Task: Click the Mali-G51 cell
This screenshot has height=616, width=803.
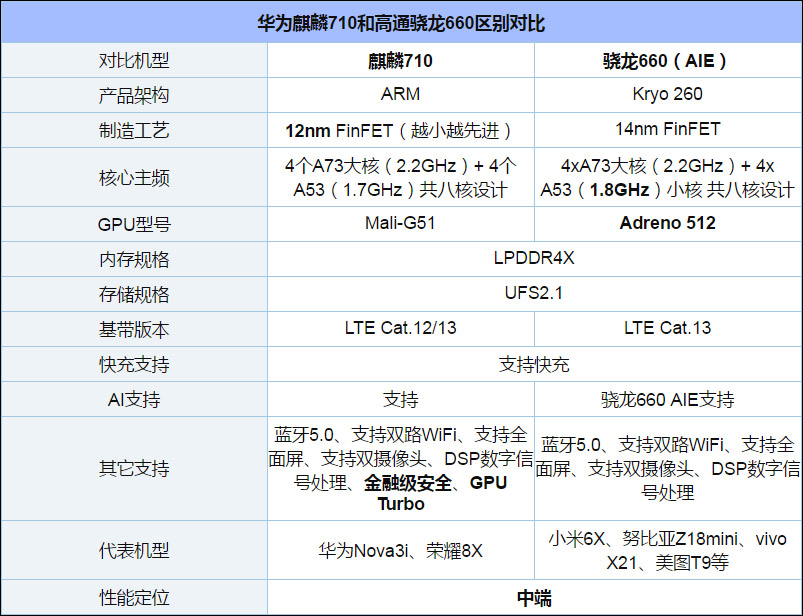Action: click(x=400, y=223)
